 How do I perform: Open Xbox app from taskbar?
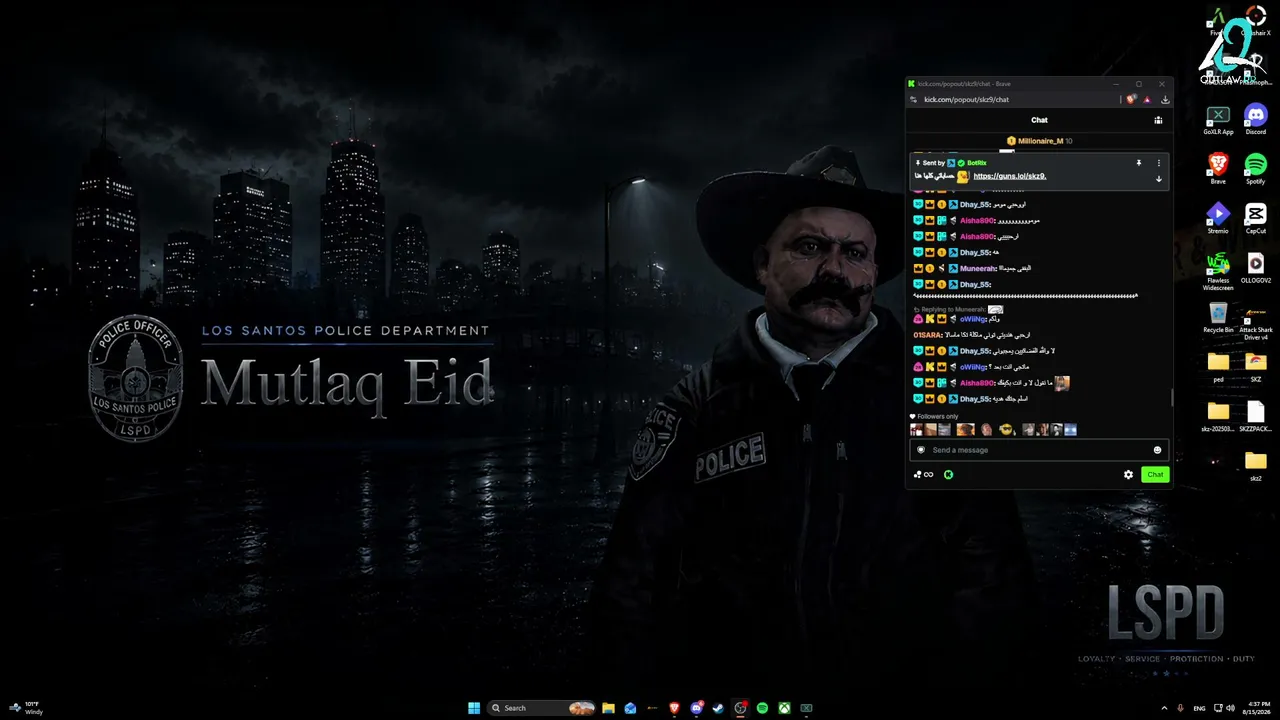click(784, 708)
